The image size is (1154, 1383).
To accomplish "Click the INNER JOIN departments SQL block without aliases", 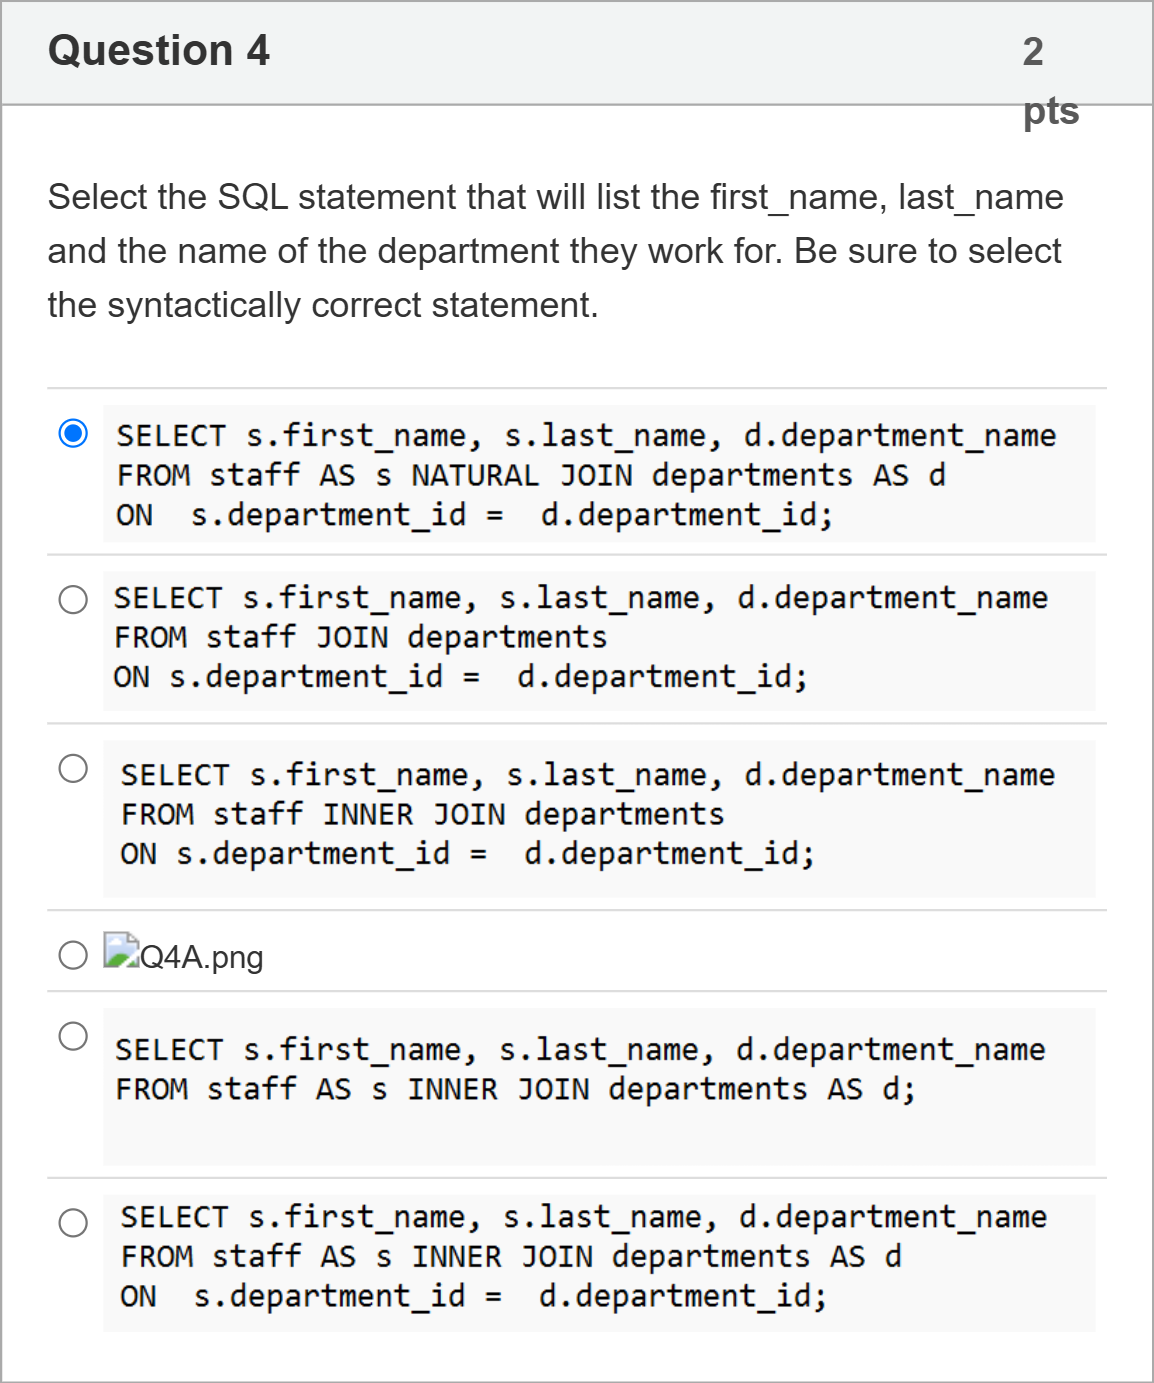I will tap(599, 818).
